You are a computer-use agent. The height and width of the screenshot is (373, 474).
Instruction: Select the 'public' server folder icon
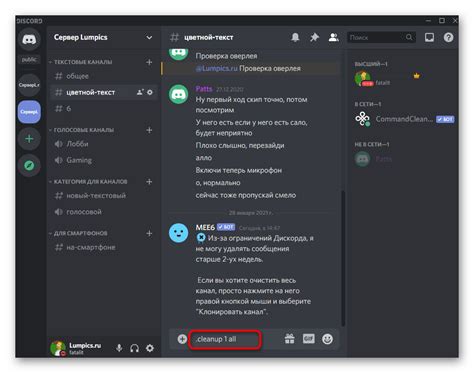pyautogui.click(x=29, y=60)
